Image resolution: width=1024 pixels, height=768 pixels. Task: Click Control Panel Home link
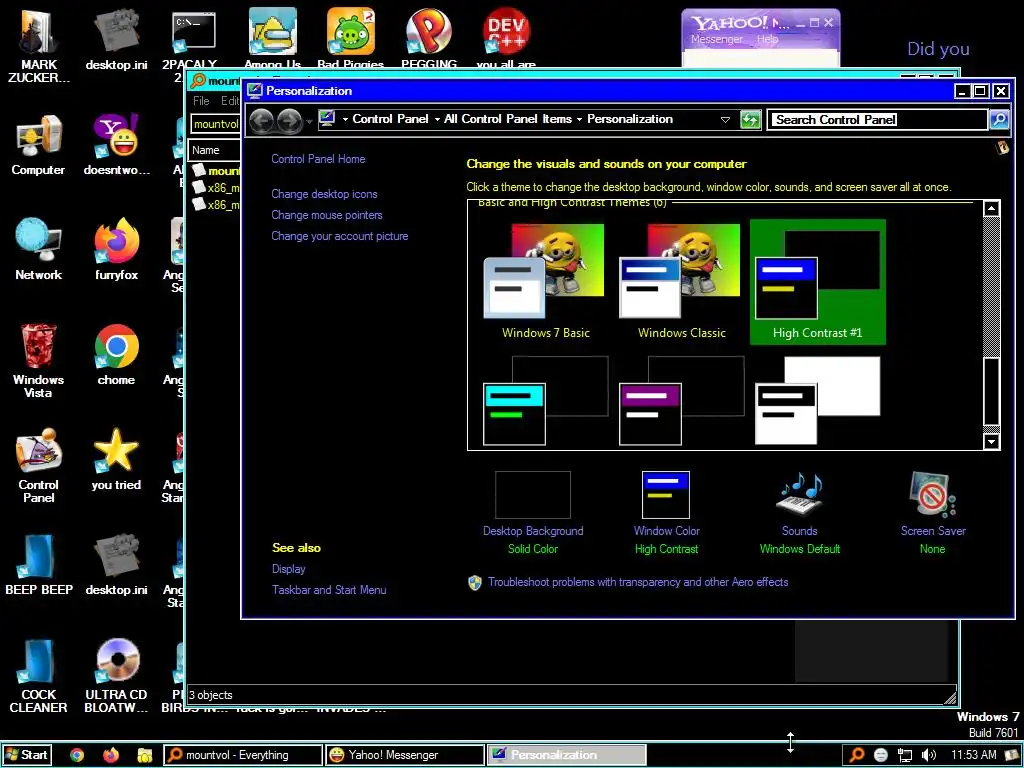click(x=318, y=159)
